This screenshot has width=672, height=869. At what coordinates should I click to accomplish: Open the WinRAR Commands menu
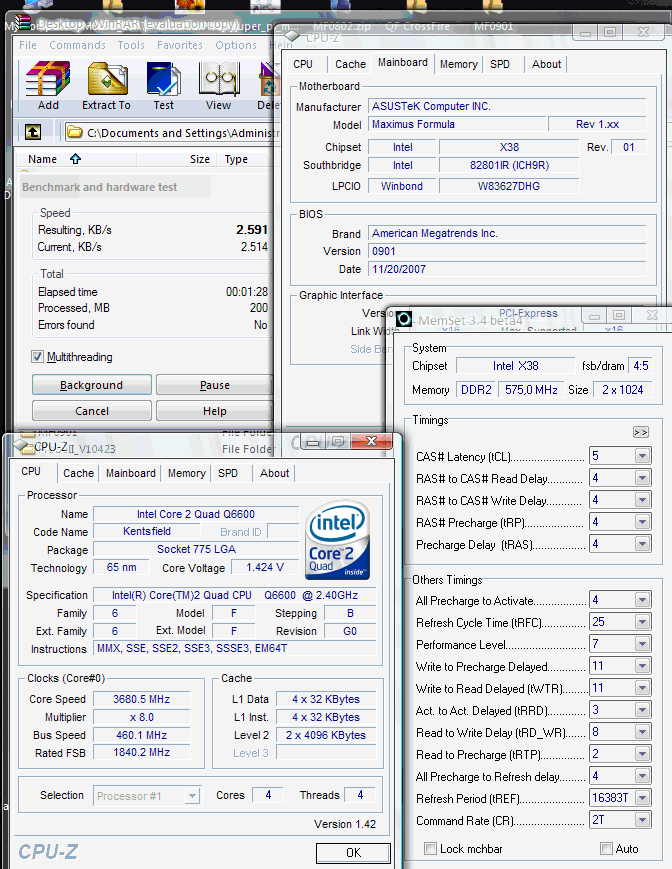[x=77, y=45]
